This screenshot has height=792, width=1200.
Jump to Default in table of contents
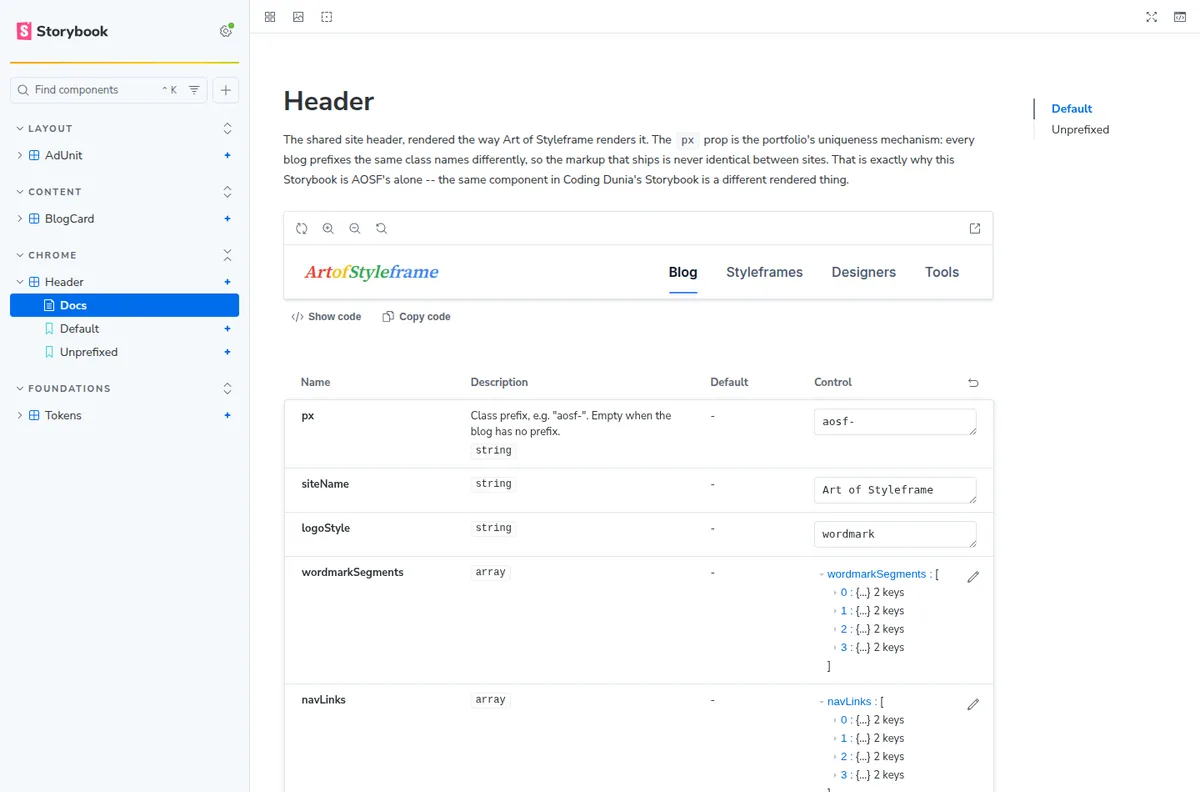coord(1072,109)
